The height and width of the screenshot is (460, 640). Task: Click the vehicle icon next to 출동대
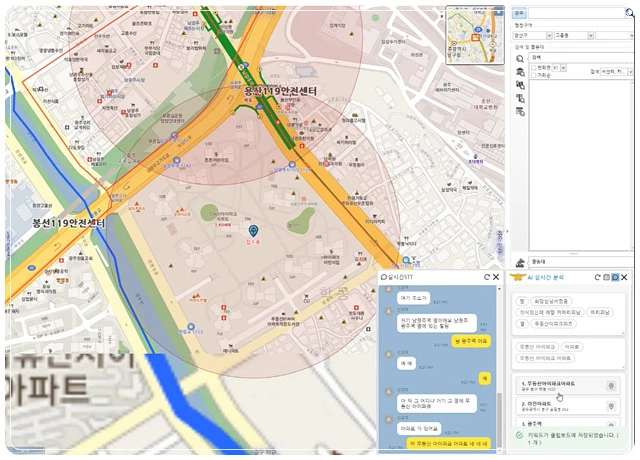pos(521,261)
